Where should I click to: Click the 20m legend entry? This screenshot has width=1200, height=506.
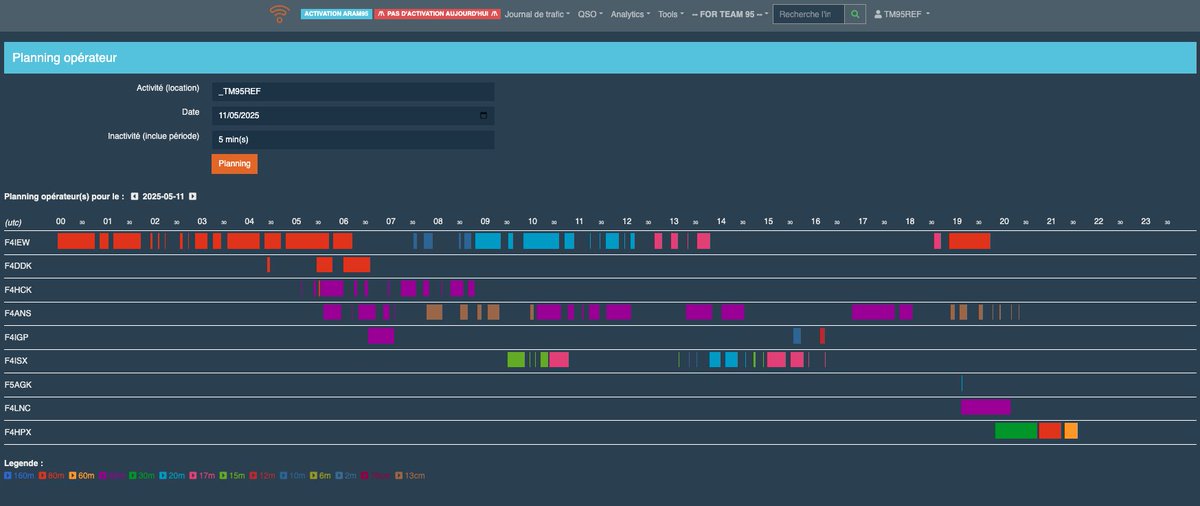[171, 476]
